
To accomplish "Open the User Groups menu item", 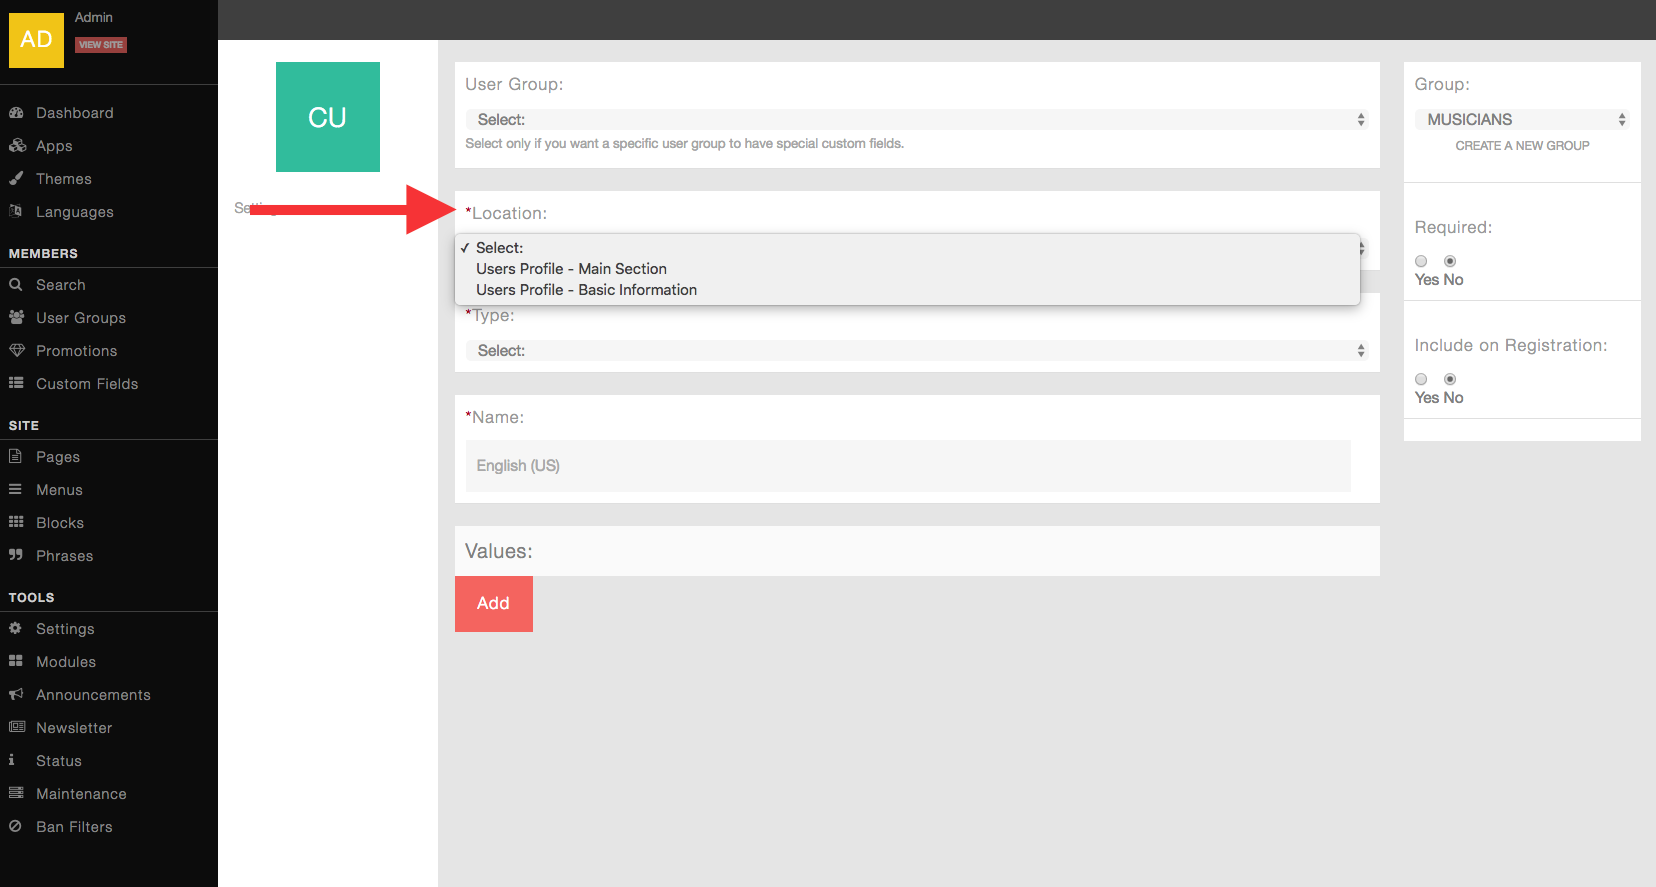I will pyautogui.click(x=81, y=318).
